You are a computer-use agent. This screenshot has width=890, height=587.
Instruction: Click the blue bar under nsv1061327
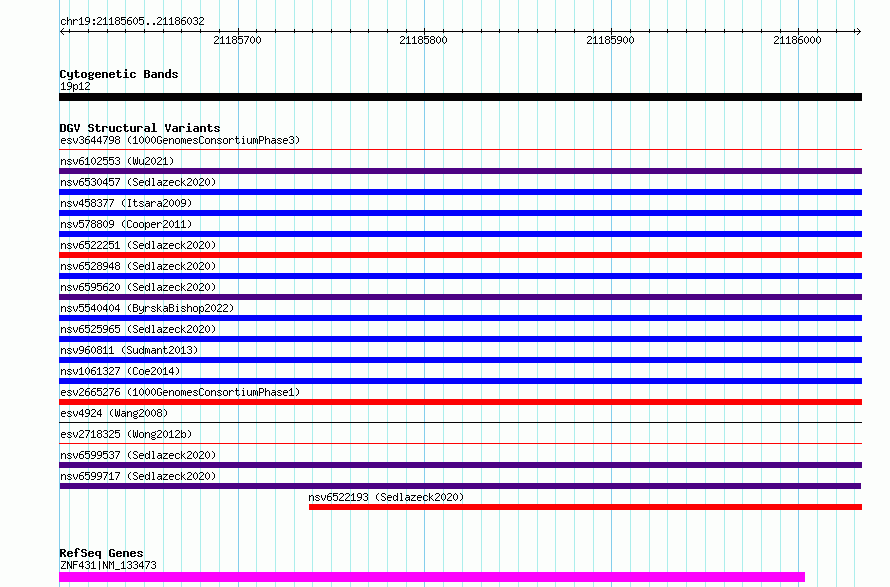[460, 381]
